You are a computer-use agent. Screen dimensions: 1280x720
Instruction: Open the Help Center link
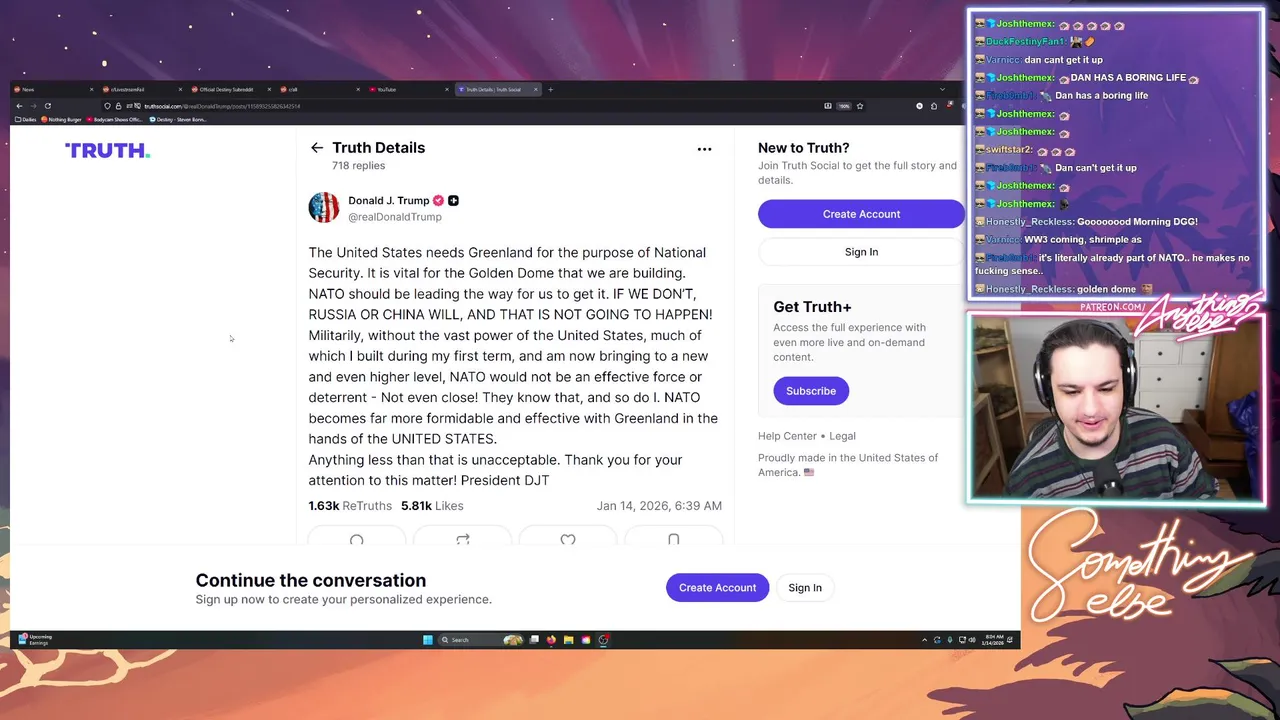[787, 436]
